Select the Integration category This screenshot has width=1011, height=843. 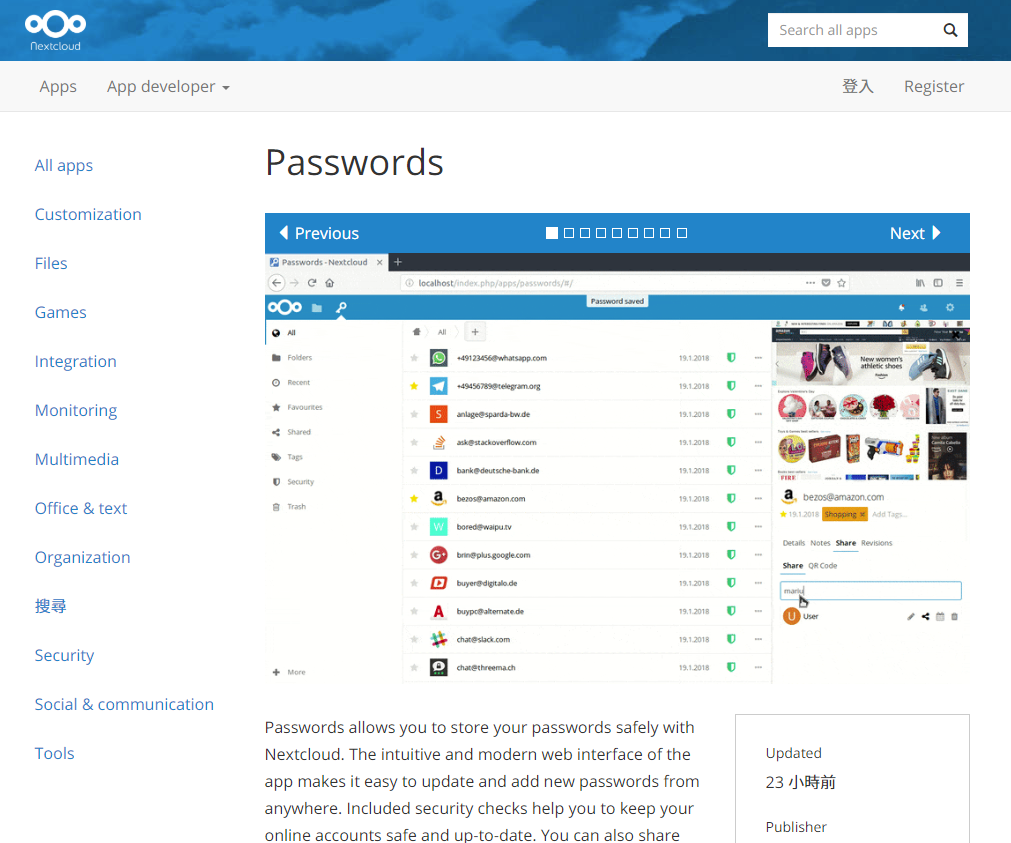tap(75, 361)
